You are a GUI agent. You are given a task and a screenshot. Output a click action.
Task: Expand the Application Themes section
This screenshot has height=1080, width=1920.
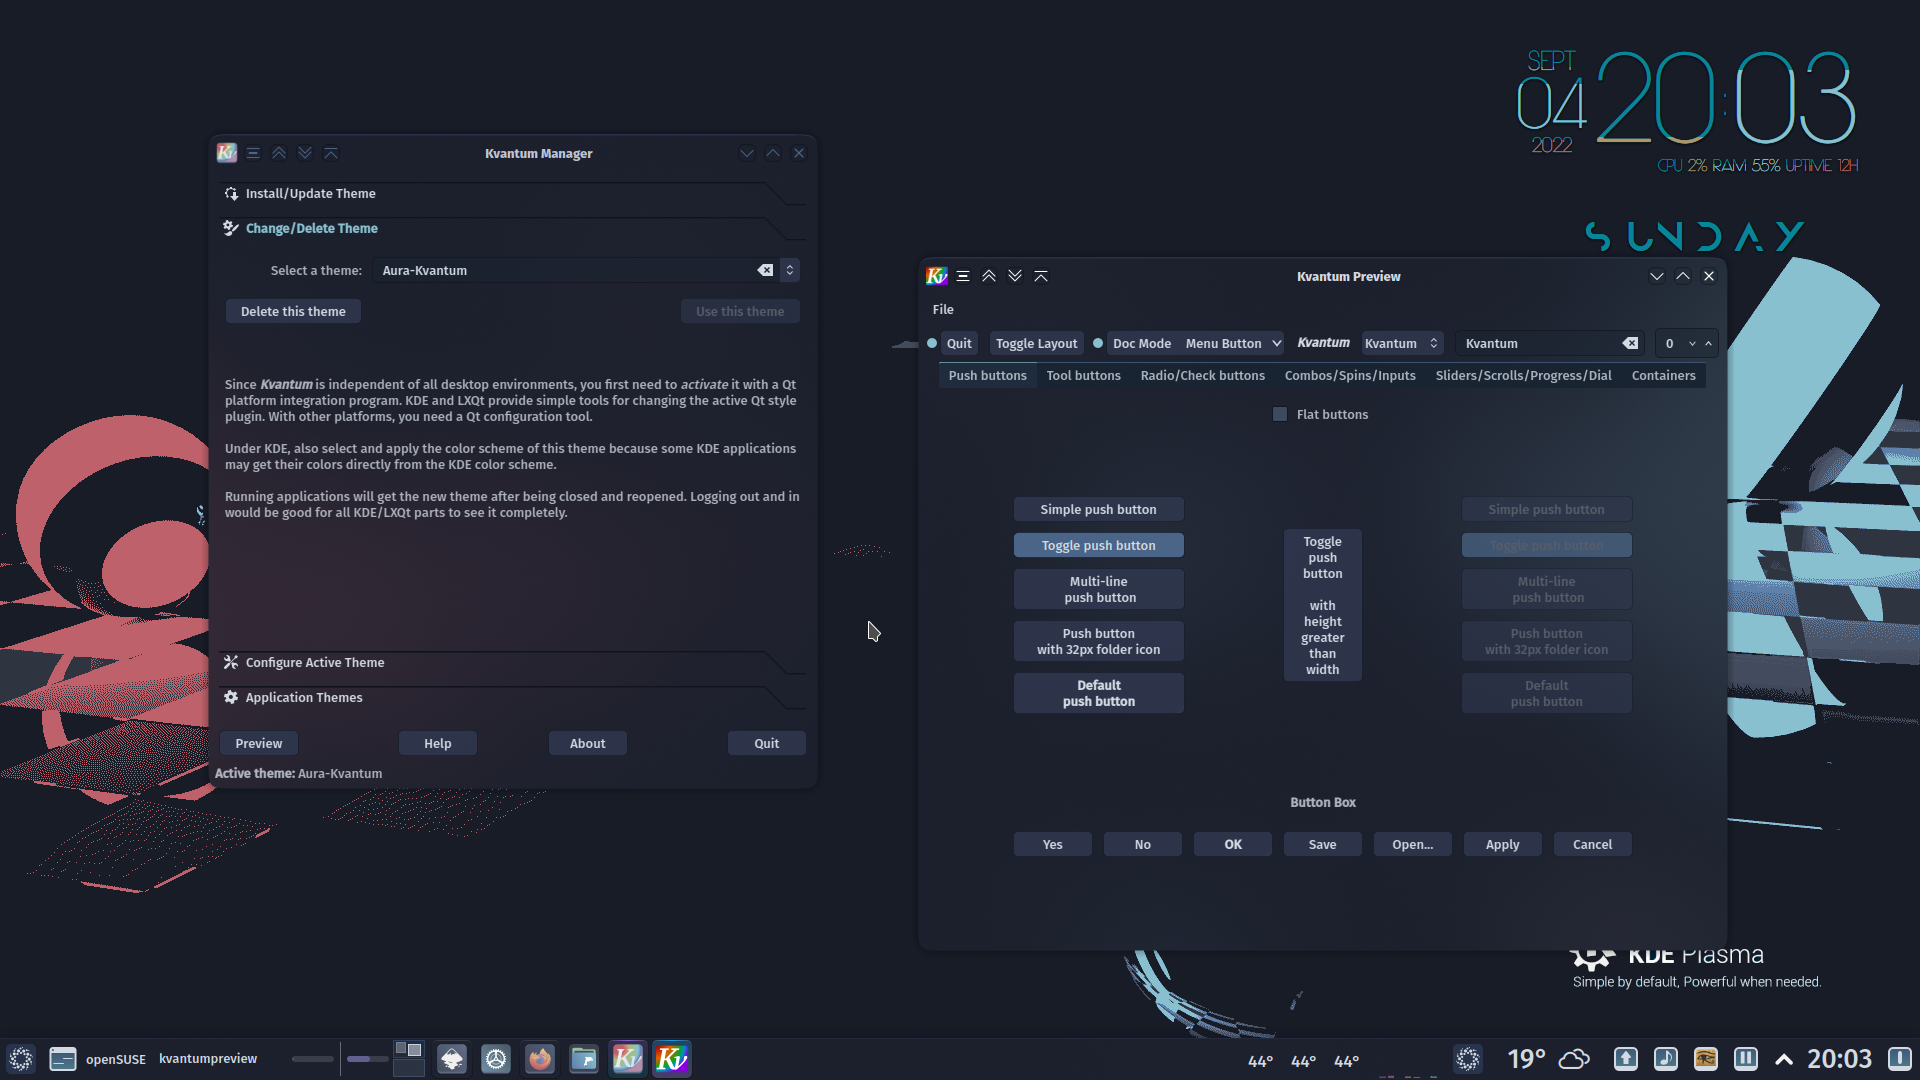[512, 697]
